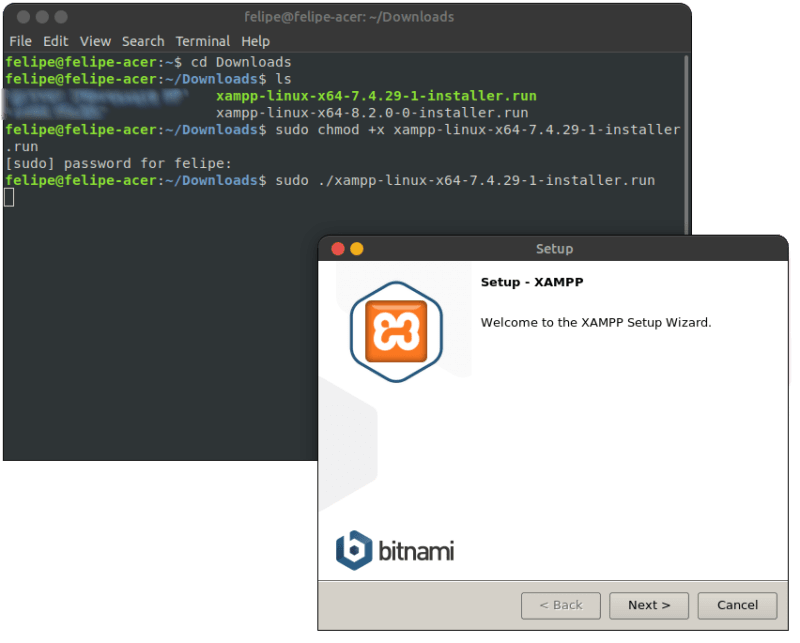The height and width of the screenshot is (643, 800).
Task: Click the "Setup - XAMPP" heading
Action: pos(532,282)
